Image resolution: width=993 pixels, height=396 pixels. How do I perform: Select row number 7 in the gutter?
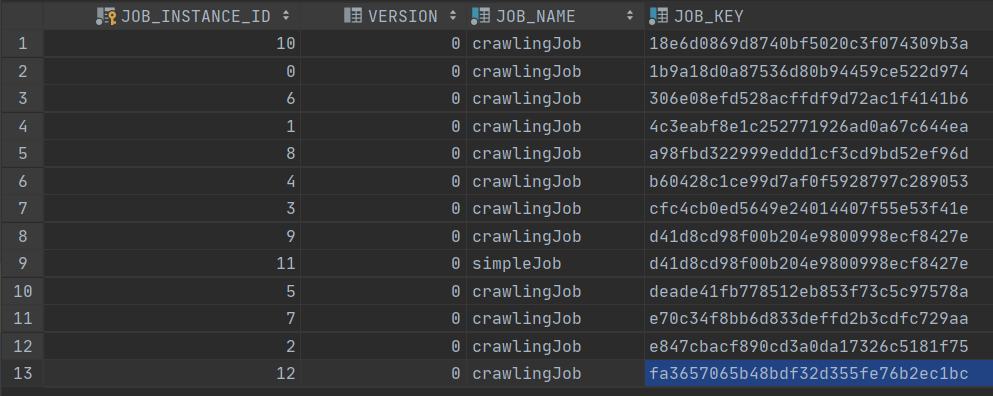click(22, 208)
